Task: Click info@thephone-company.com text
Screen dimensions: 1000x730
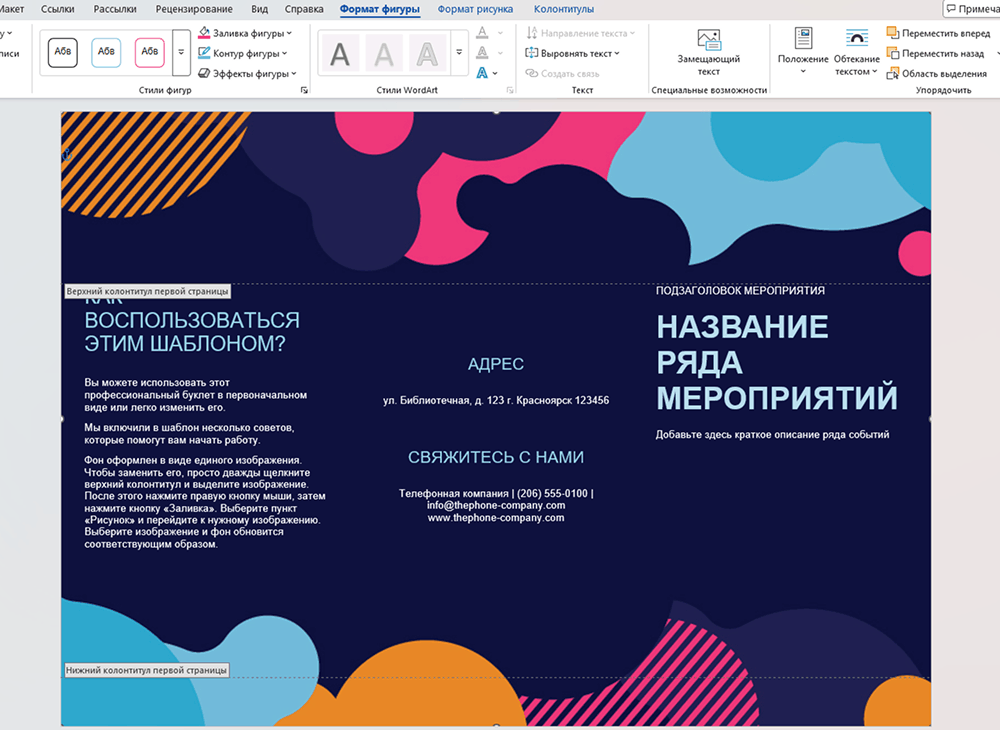Action: [x=496, y=506]
